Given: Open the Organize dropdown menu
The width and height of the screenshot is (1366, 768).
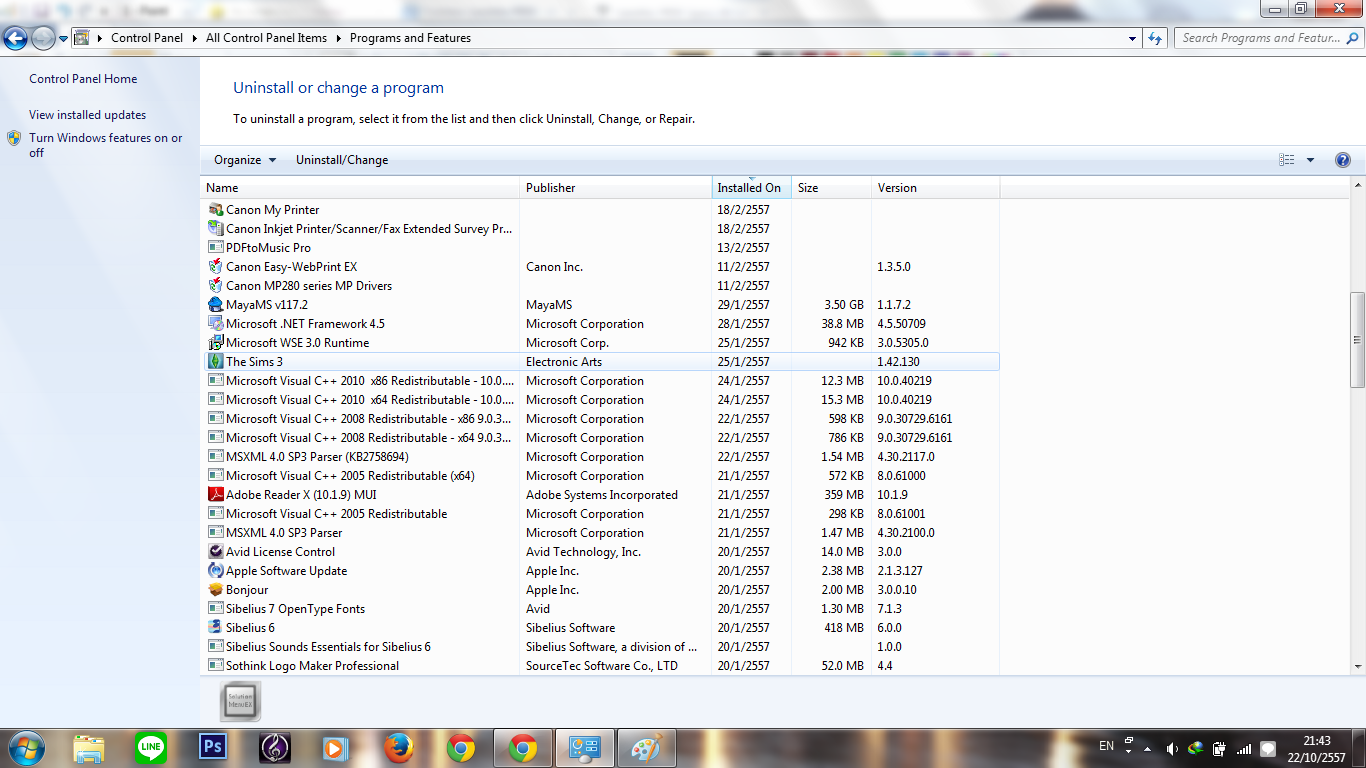Looking at the screenshot, I should click(245, 160).
